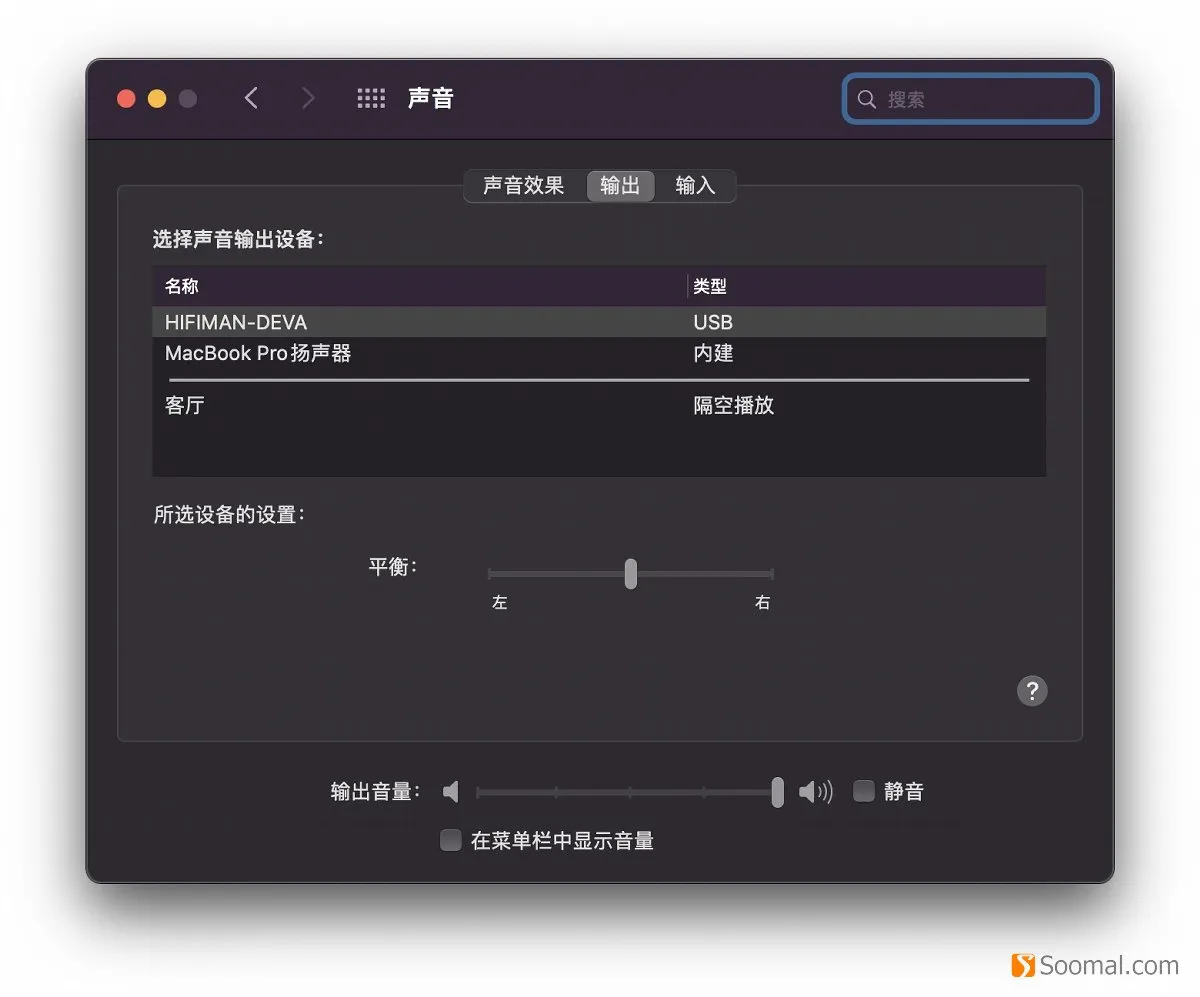Screen dimensions: 1200x997
Task: Click the 输出音量 slider knob
Action: [x=778, y=792]
